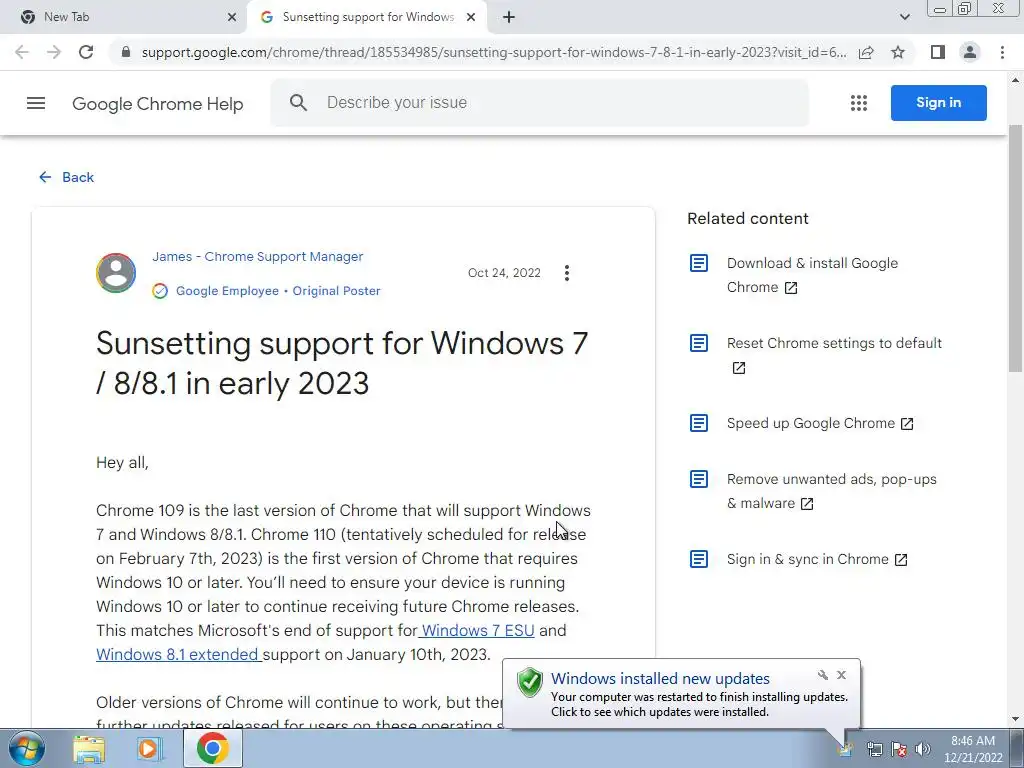1024x768 pixels.
Task: Click the Original Poster label
Action: [x=336, y=291]
